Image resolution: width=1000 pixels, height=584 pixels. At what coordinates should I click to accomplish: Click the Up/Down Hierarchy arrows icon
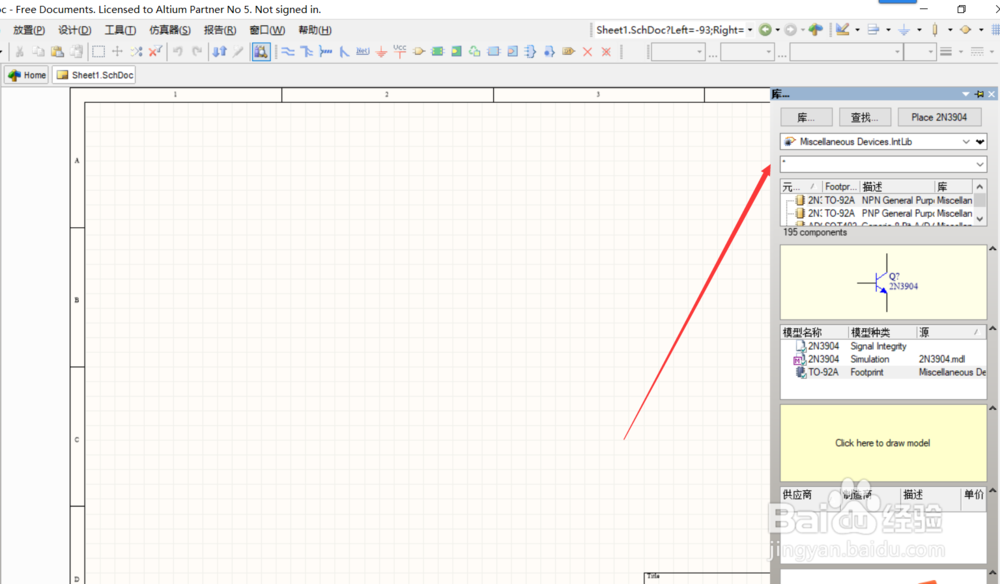click(x=219, y=52)
